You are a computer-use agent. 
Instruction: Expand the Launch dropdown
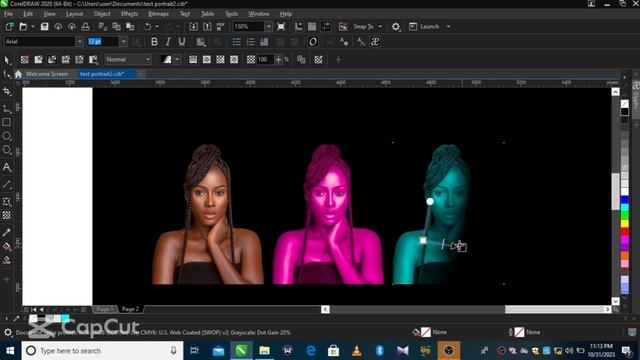[x=448, y=27]
